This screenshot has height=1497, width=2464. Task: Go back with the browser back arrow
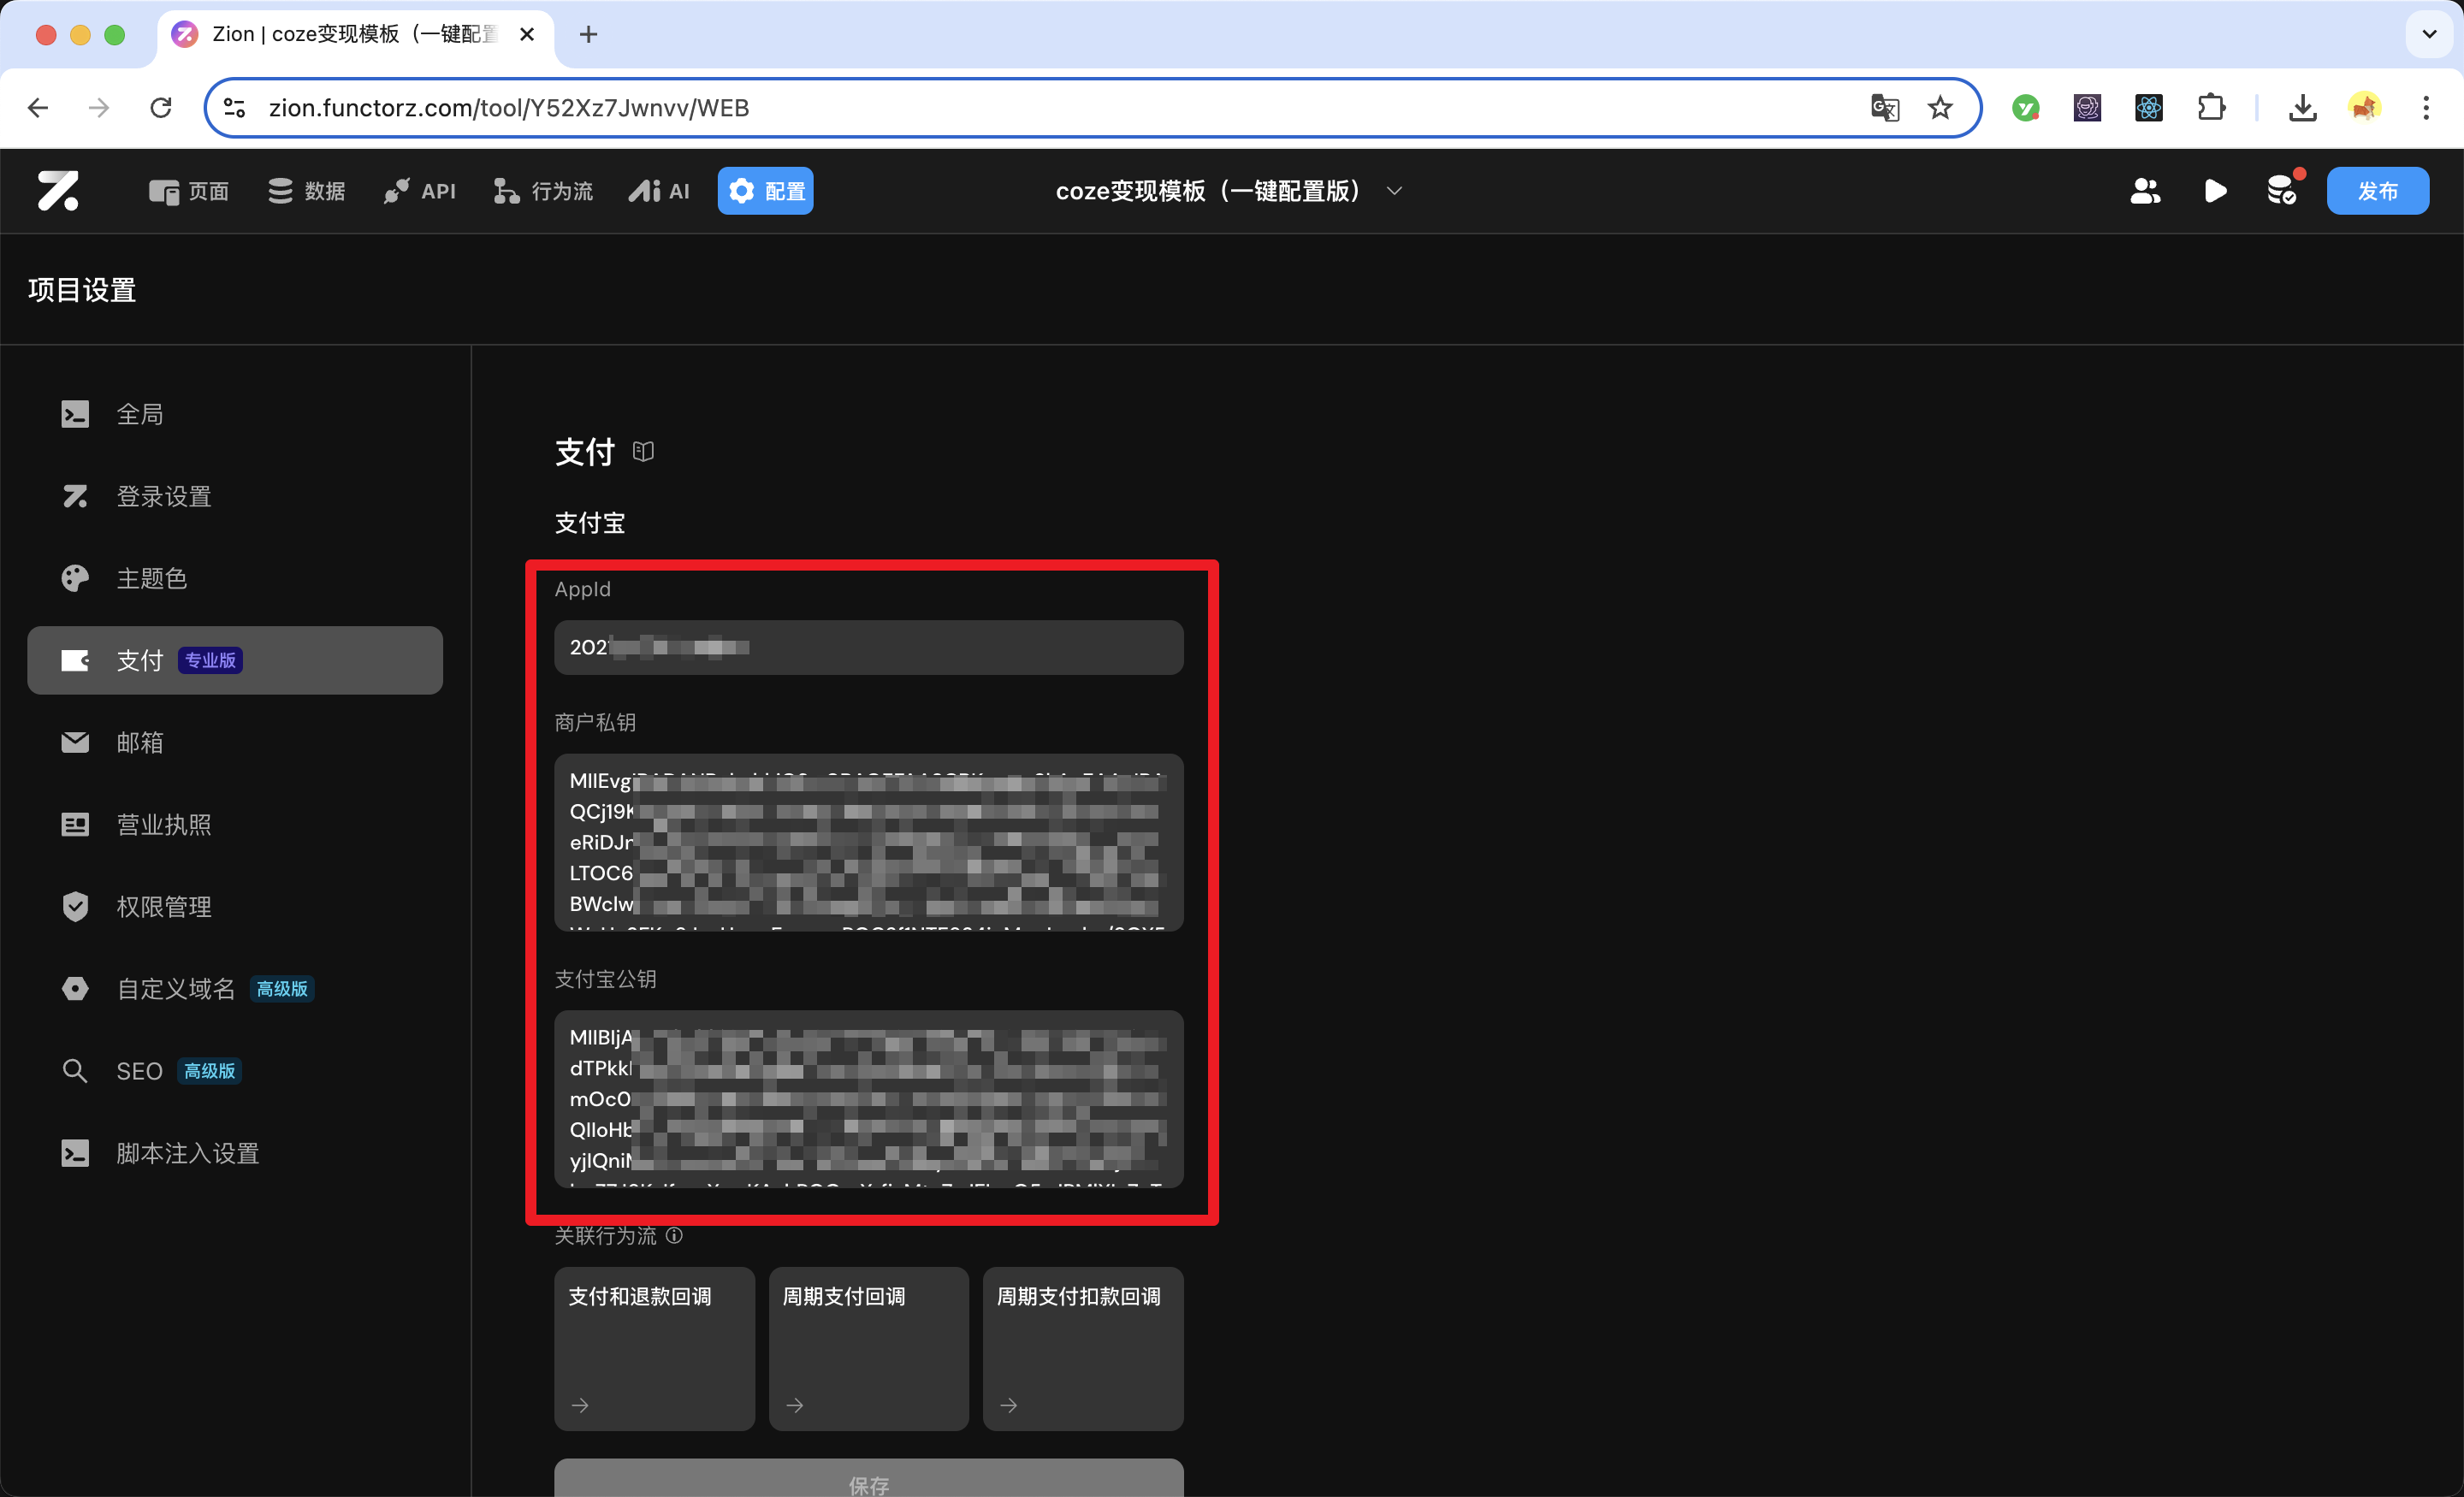coord(38,108)
